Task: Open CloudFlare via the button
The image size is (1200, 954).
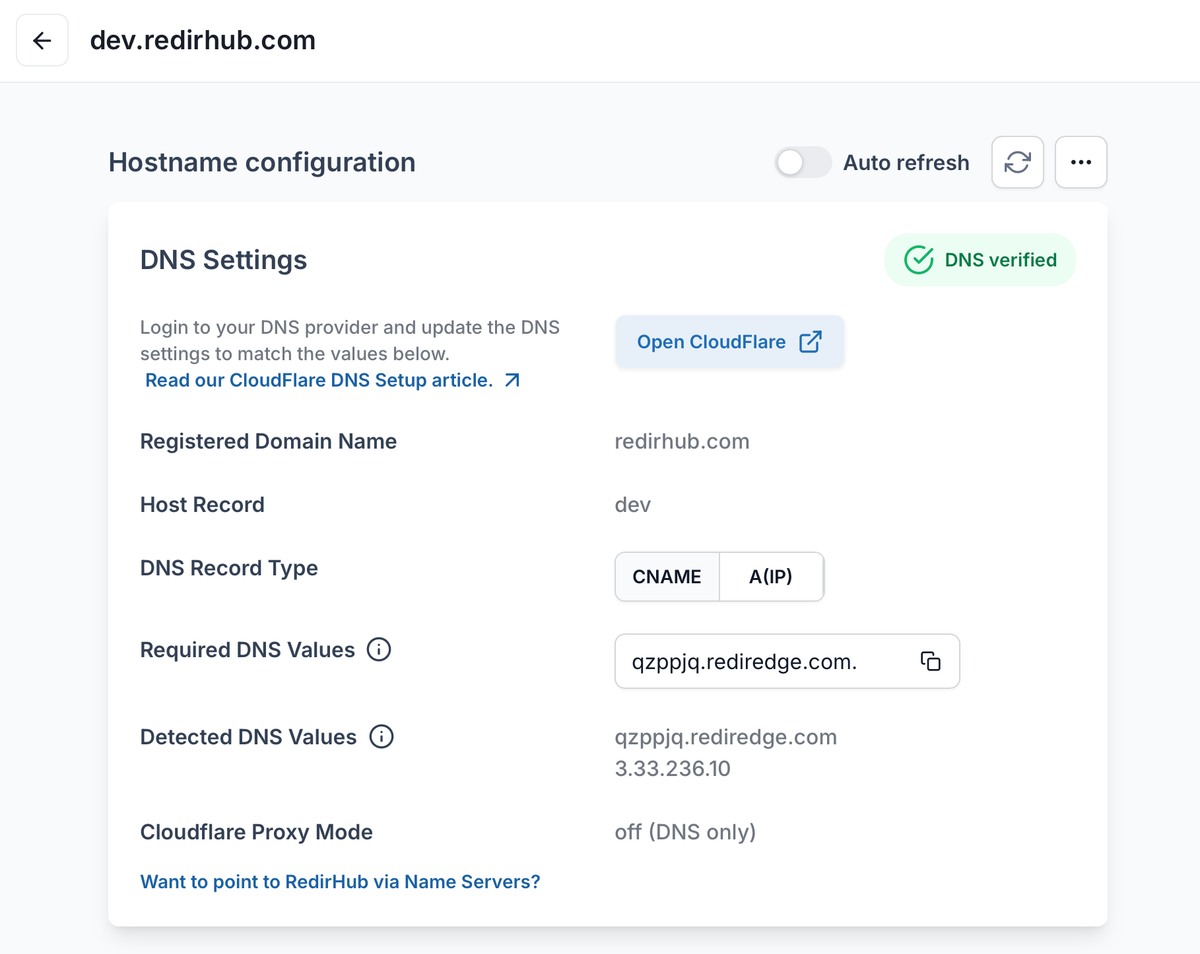Action: [x=729, y=342]
